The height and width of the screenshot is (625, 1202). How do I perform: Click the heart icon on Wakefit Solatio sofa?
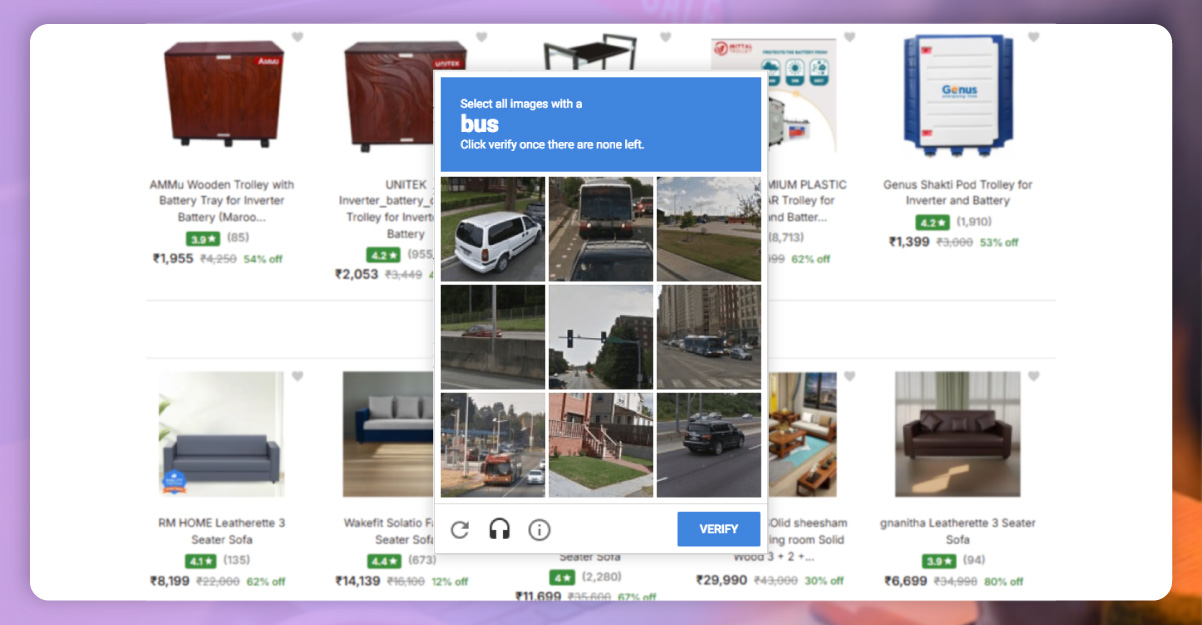[x=479, y=375]
